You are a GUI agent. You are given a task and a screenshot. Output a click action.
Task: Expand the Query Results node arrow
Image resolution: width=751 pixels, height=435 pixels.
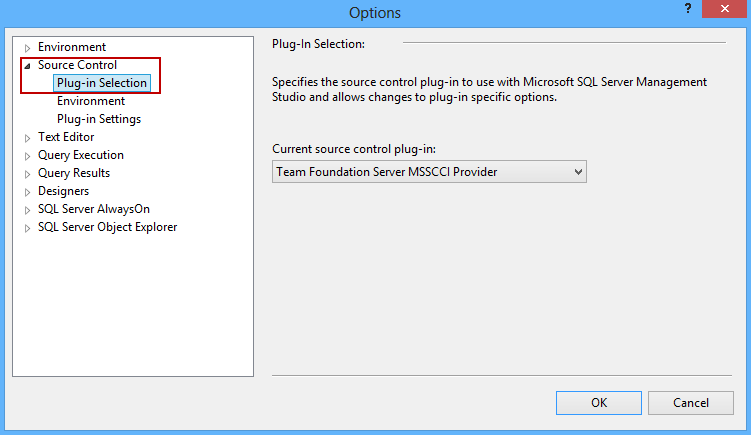pos(27,174)
